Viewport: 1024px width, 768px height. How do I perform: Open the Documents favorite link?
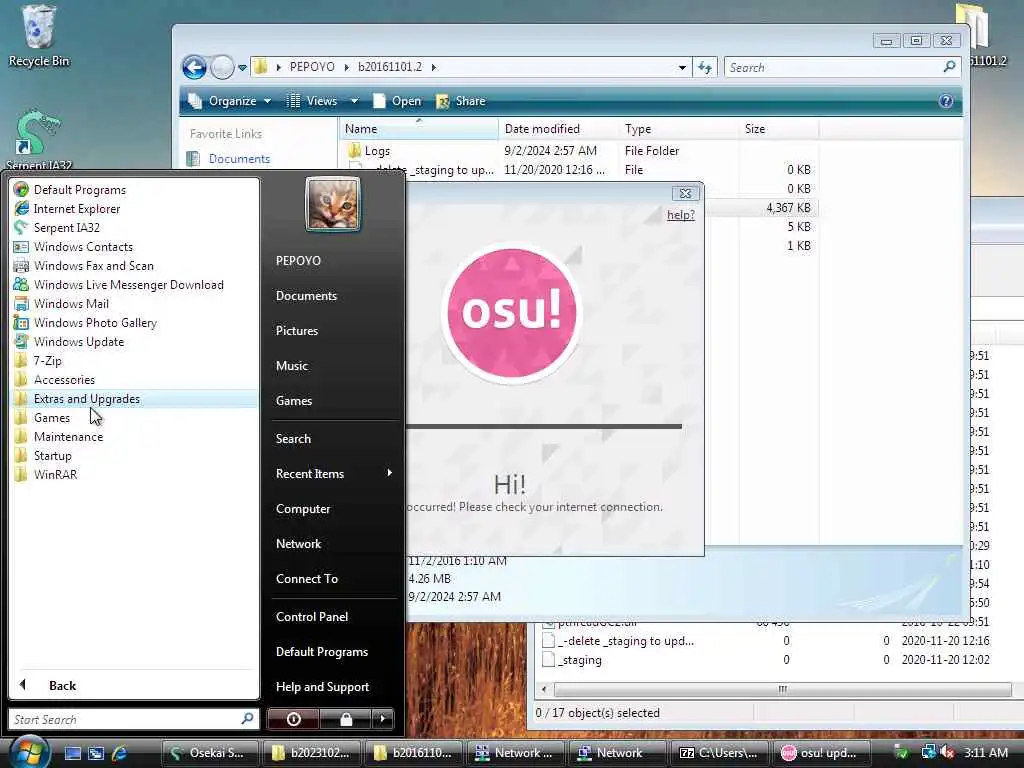point(239,159)
